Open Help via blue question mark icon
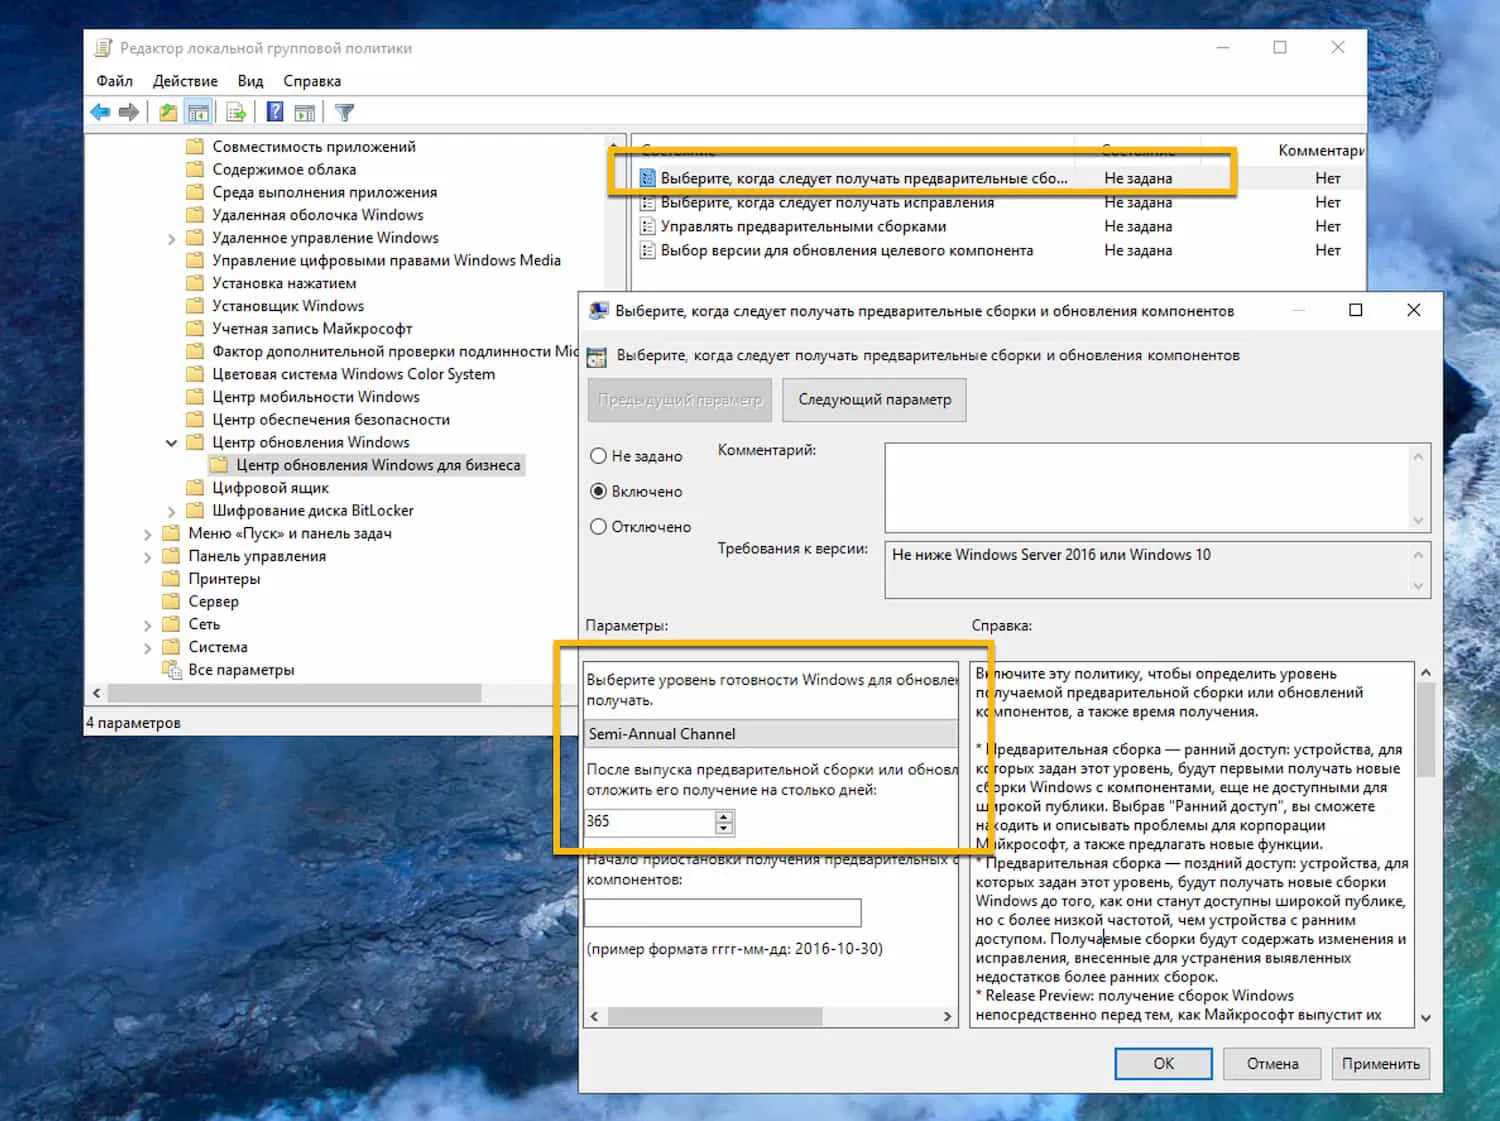The width and height of the screenshot is (1500, 1121). (x=275, y=112)
